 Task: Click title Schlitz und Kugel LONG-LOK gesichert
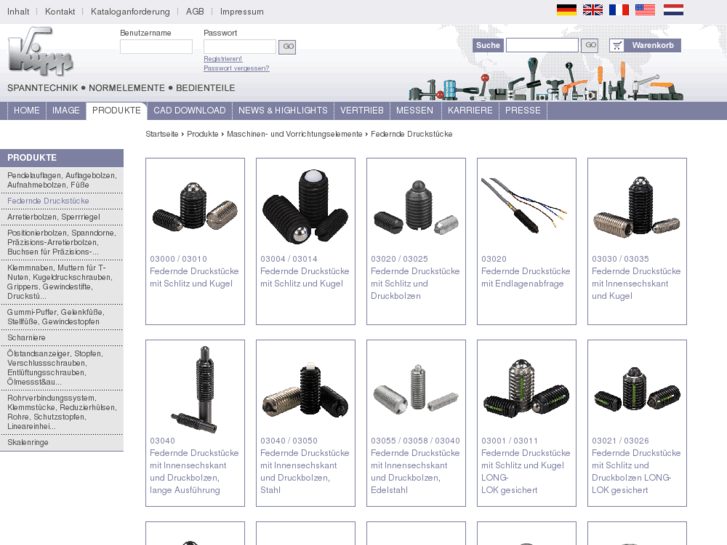525,471
